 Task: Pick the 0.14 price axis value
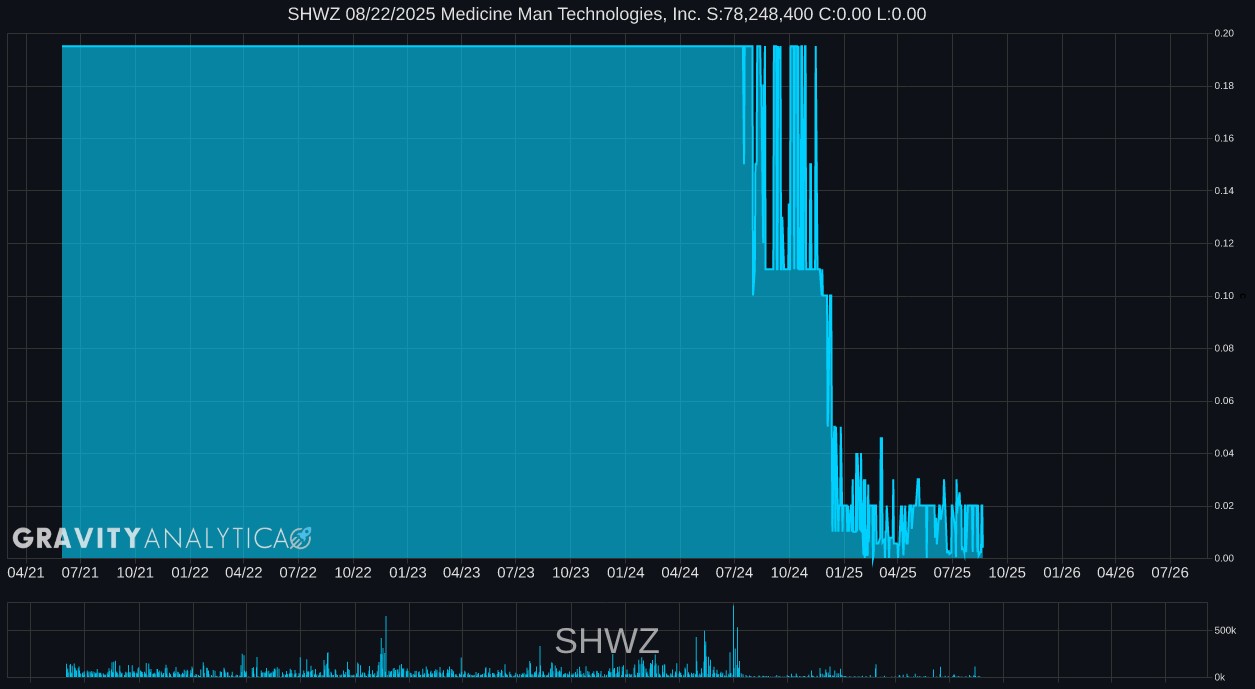1224,191
